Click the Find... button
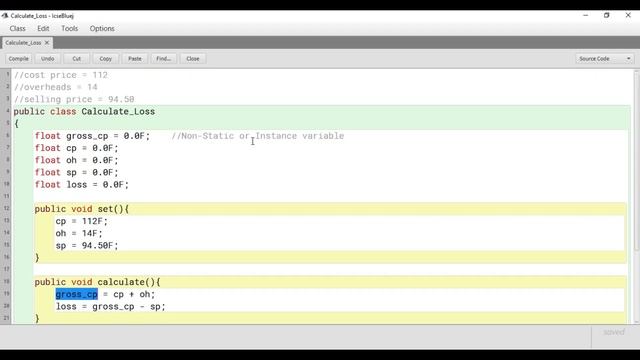640x360 pixels. [163, 59]
